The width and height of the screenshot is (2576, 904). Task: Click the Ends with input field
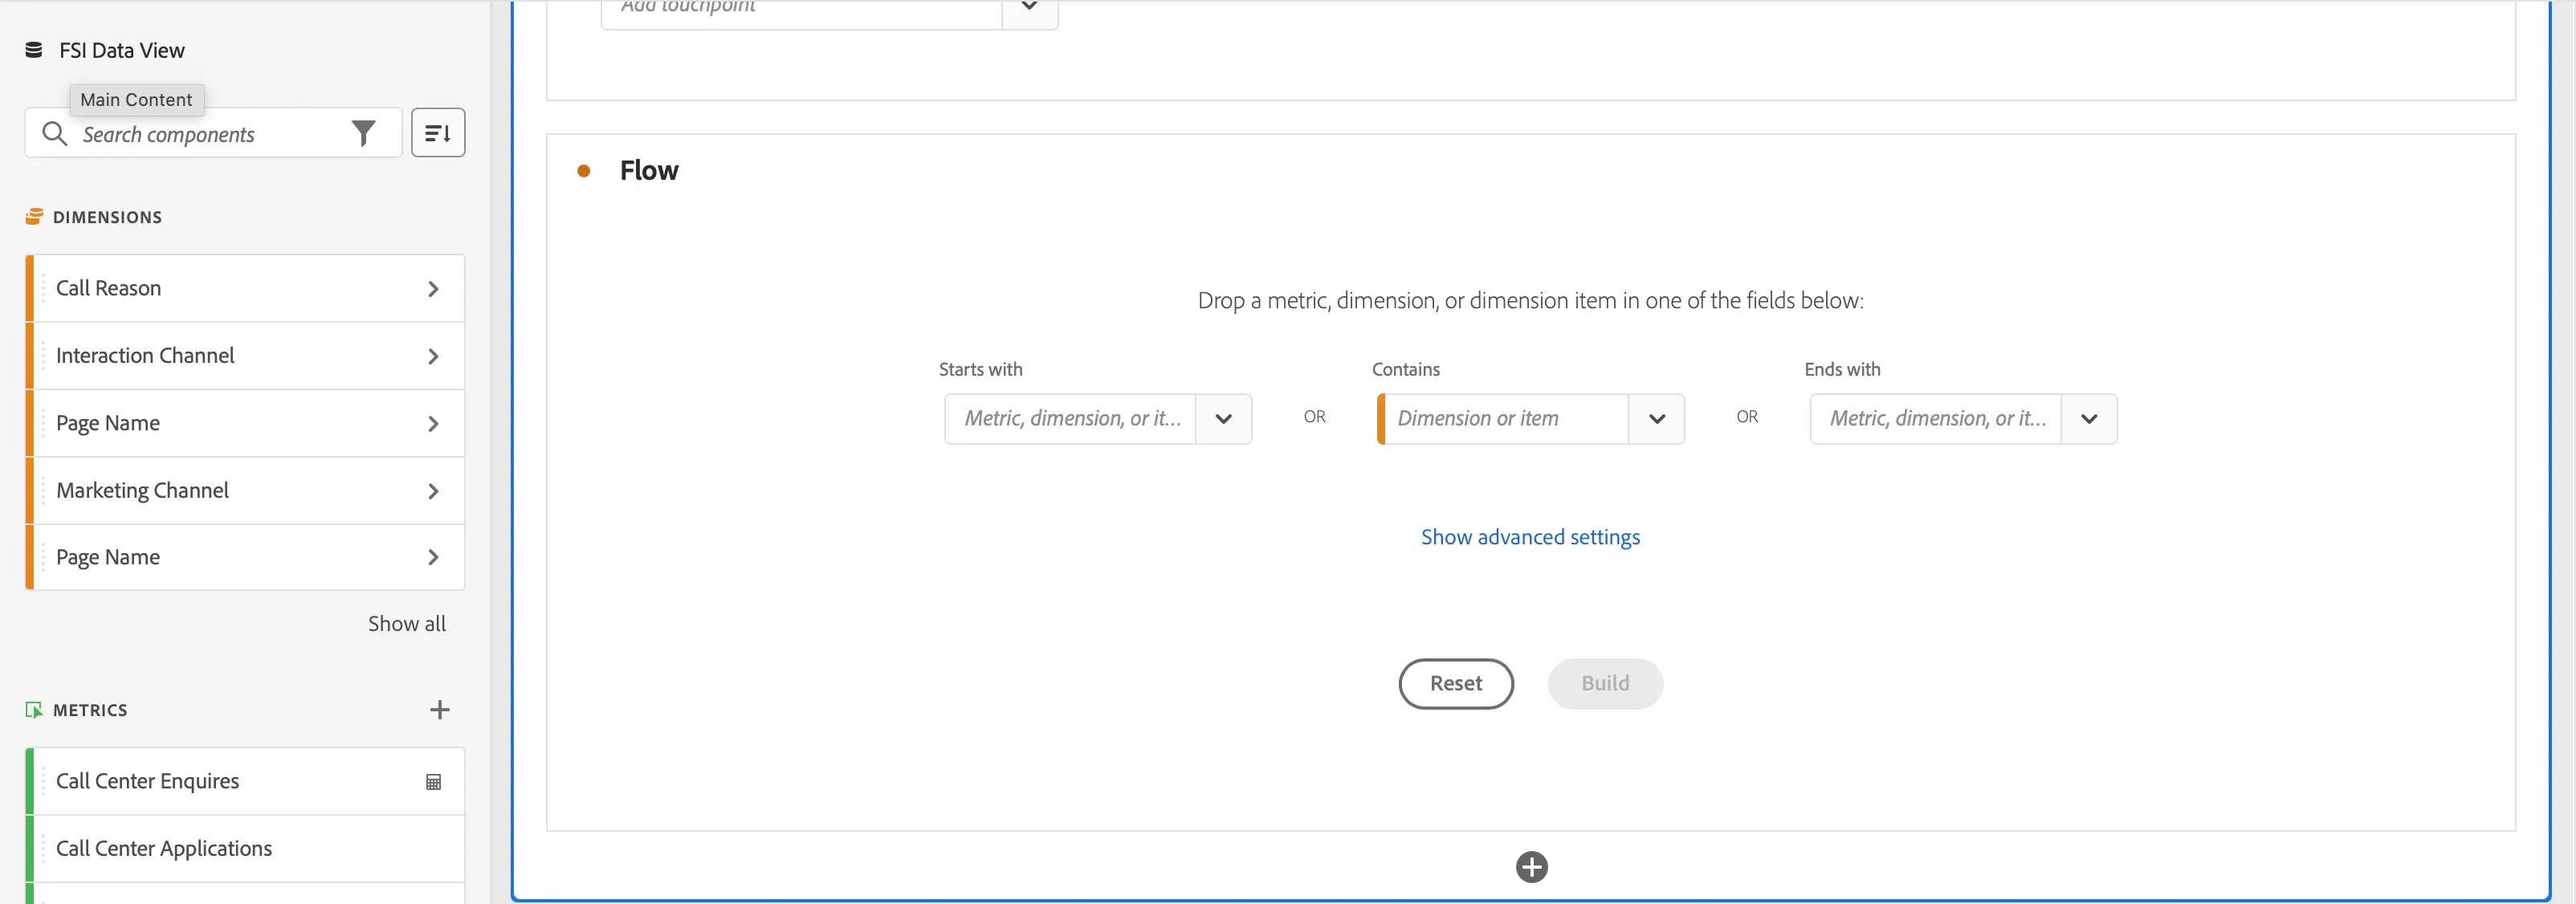1936,419
